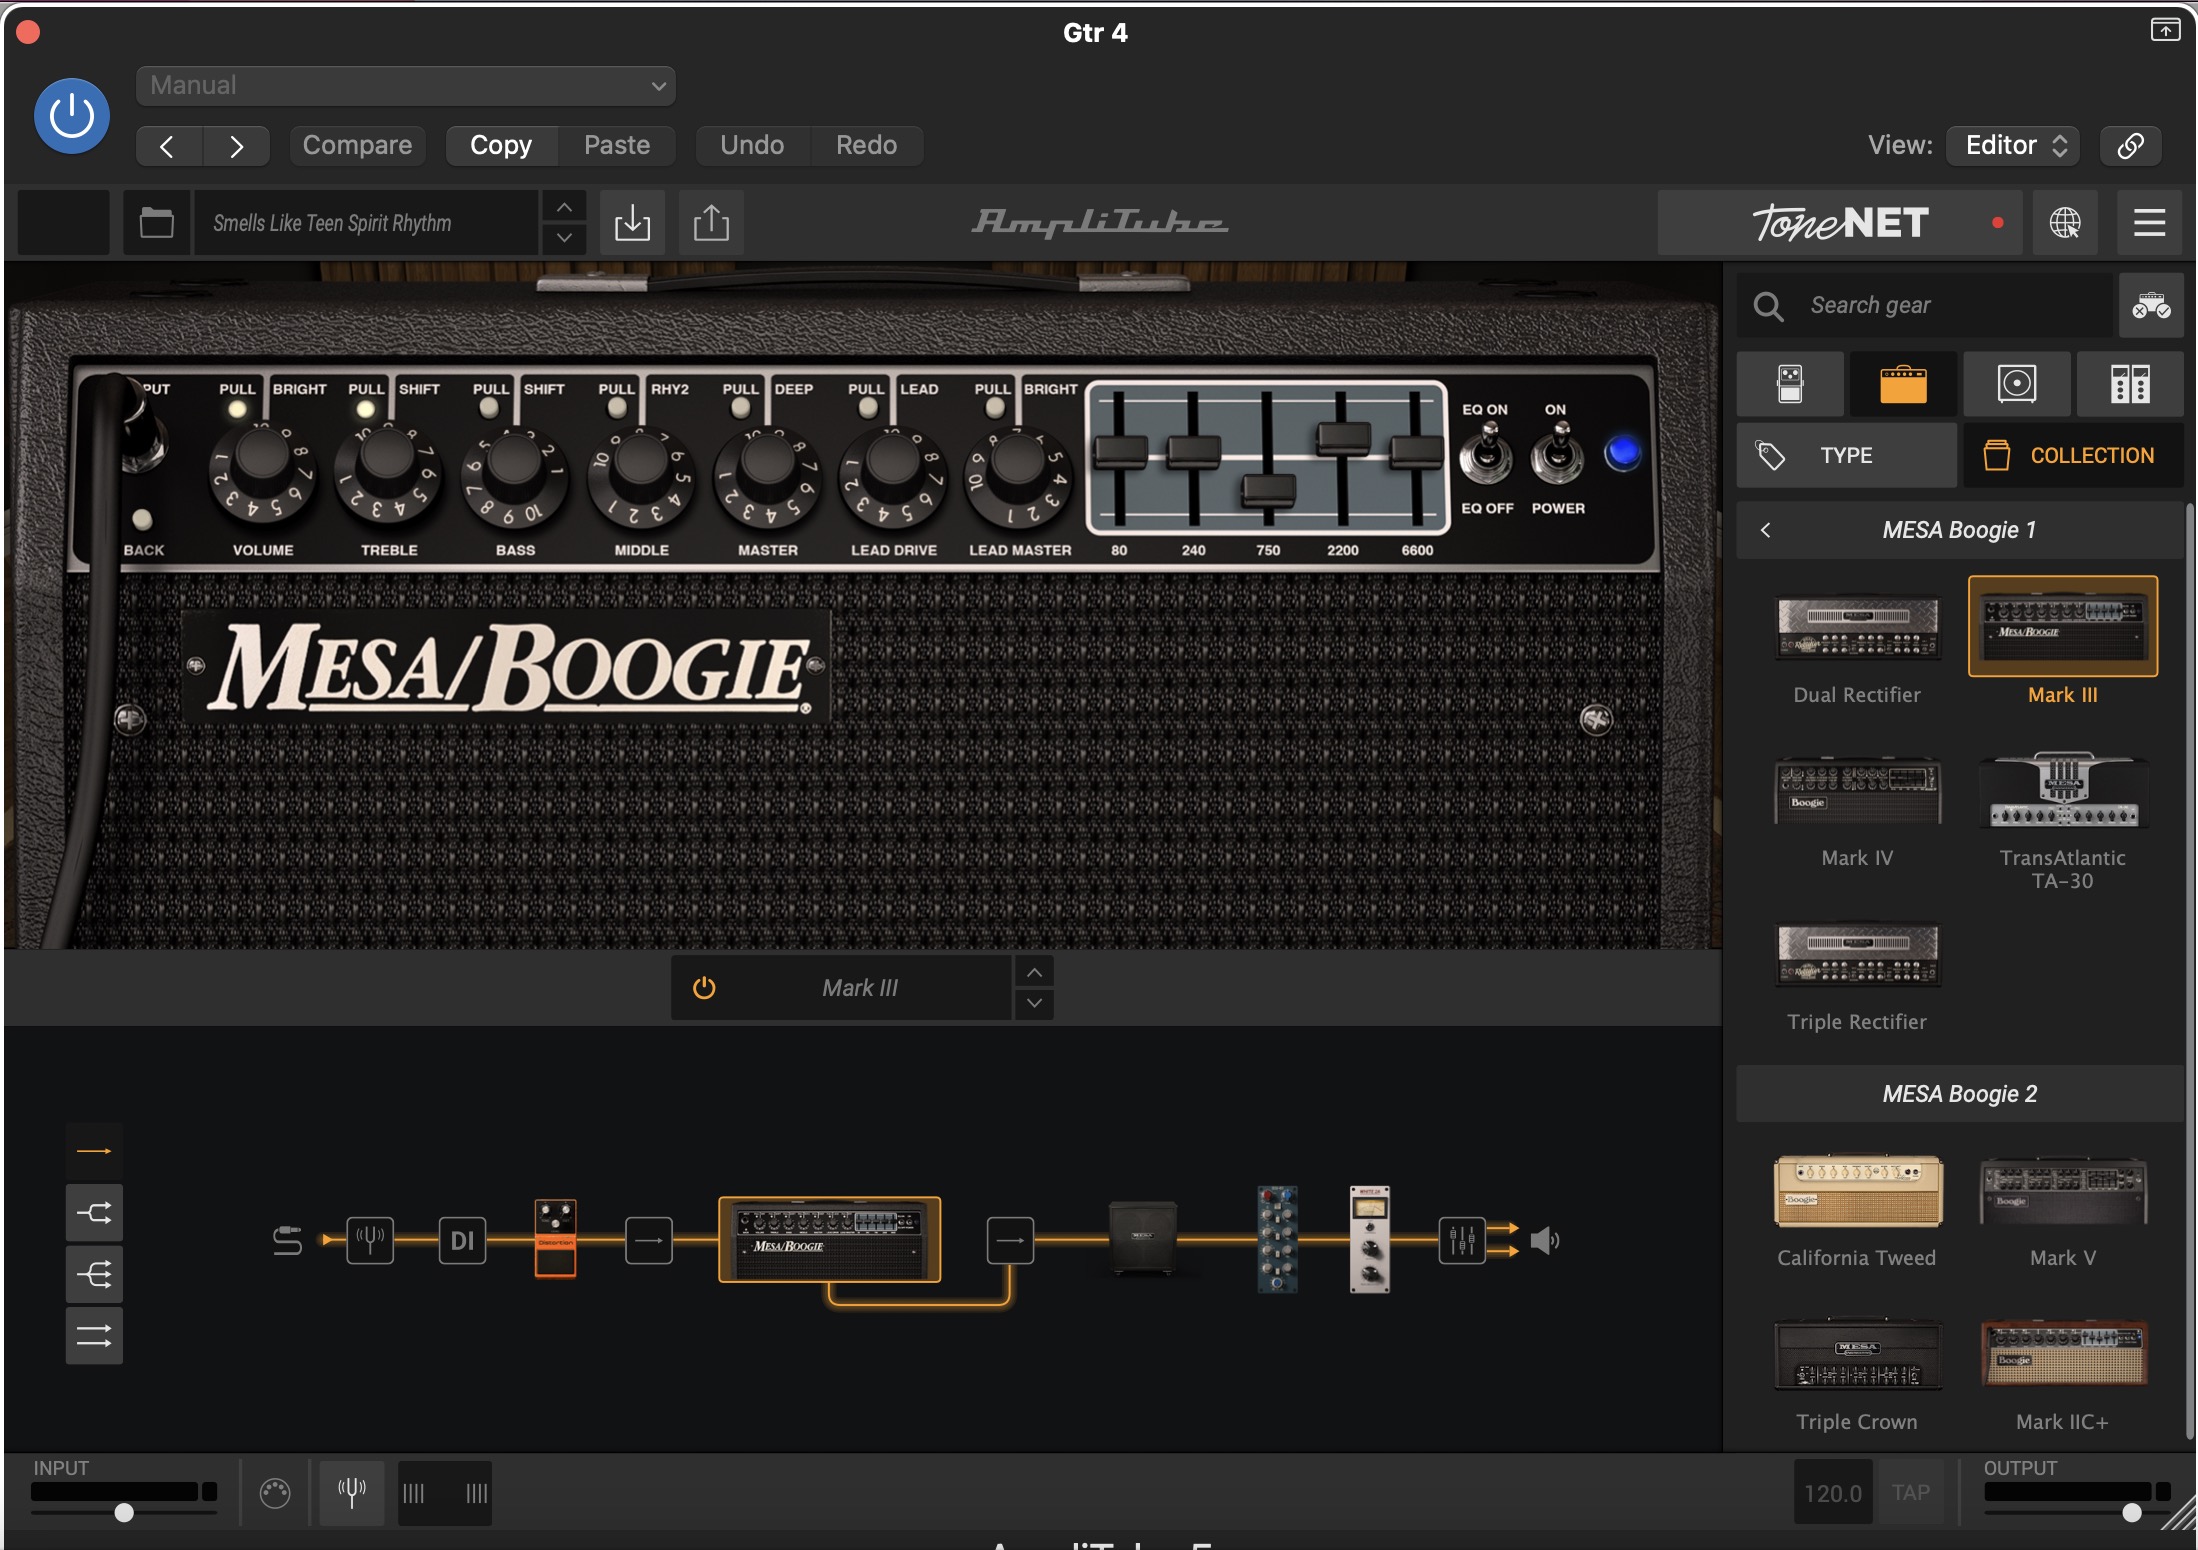Click the Copy button
This screenshot has width=2198, height=1550.
(501, 146)
